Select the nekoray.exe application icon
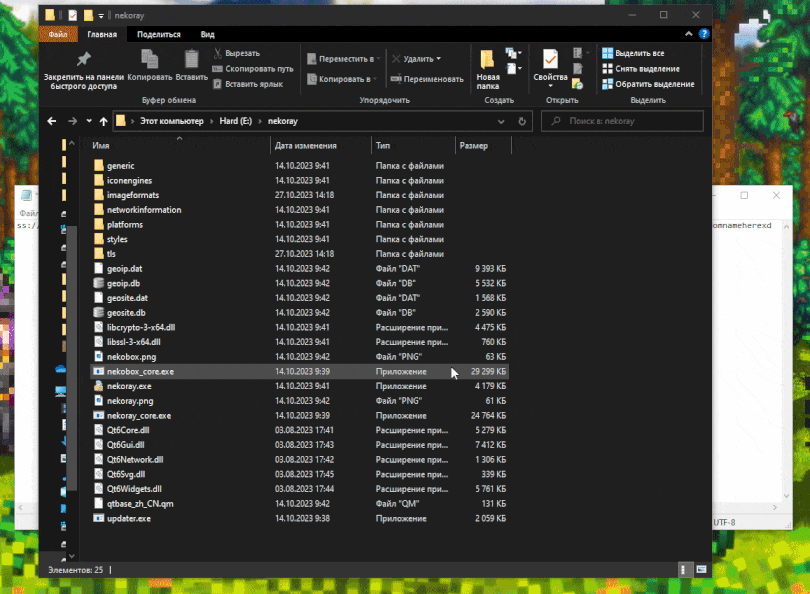The width and height of the screenshot is (810, 594). pyautogui.click(x=99, y=386)
